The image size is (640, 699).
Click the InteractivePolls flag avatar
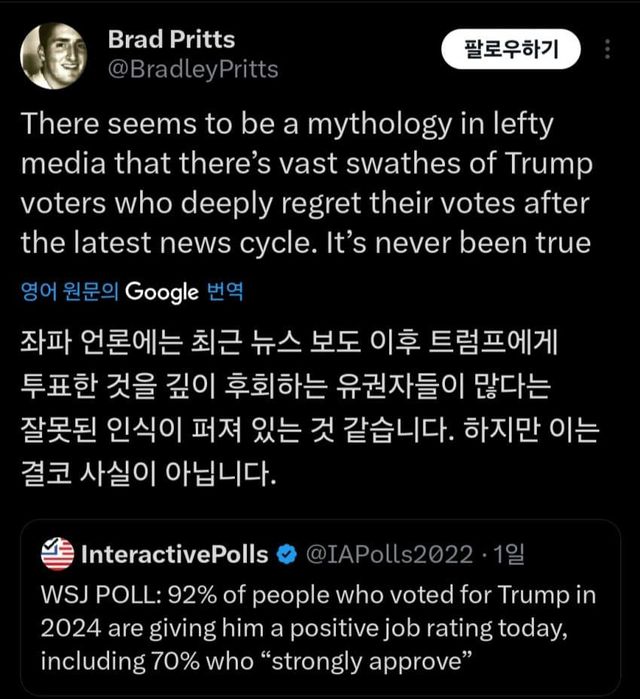(59, 553)
